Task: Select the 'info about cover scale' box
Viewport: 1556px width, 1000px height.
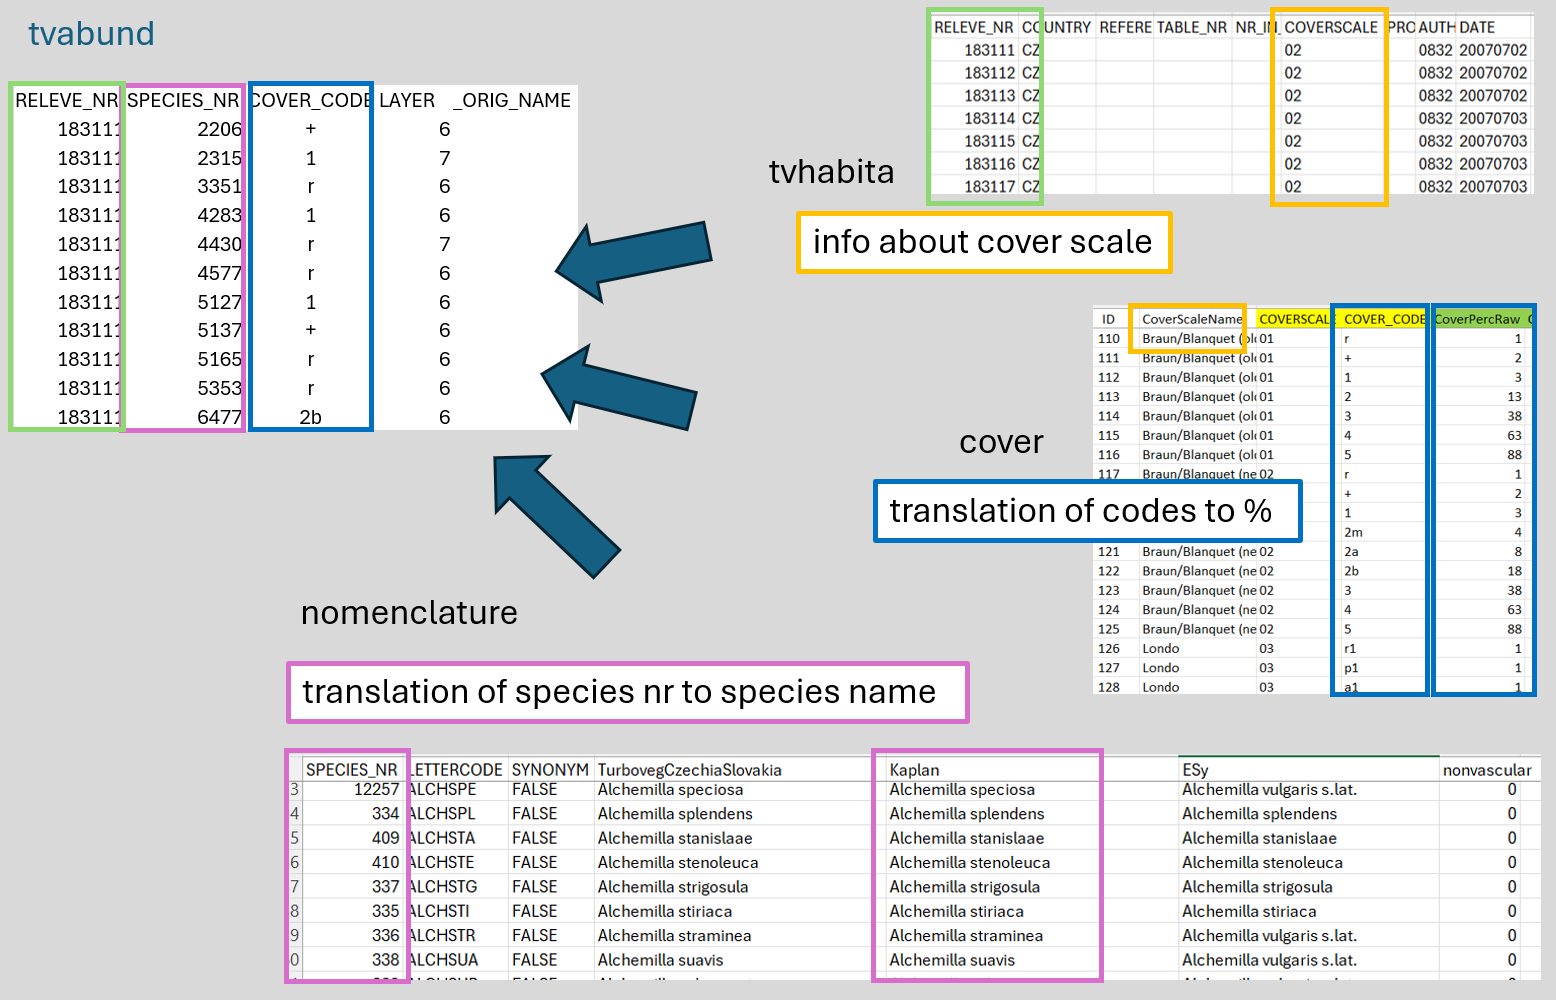Action: pos(983,242)
